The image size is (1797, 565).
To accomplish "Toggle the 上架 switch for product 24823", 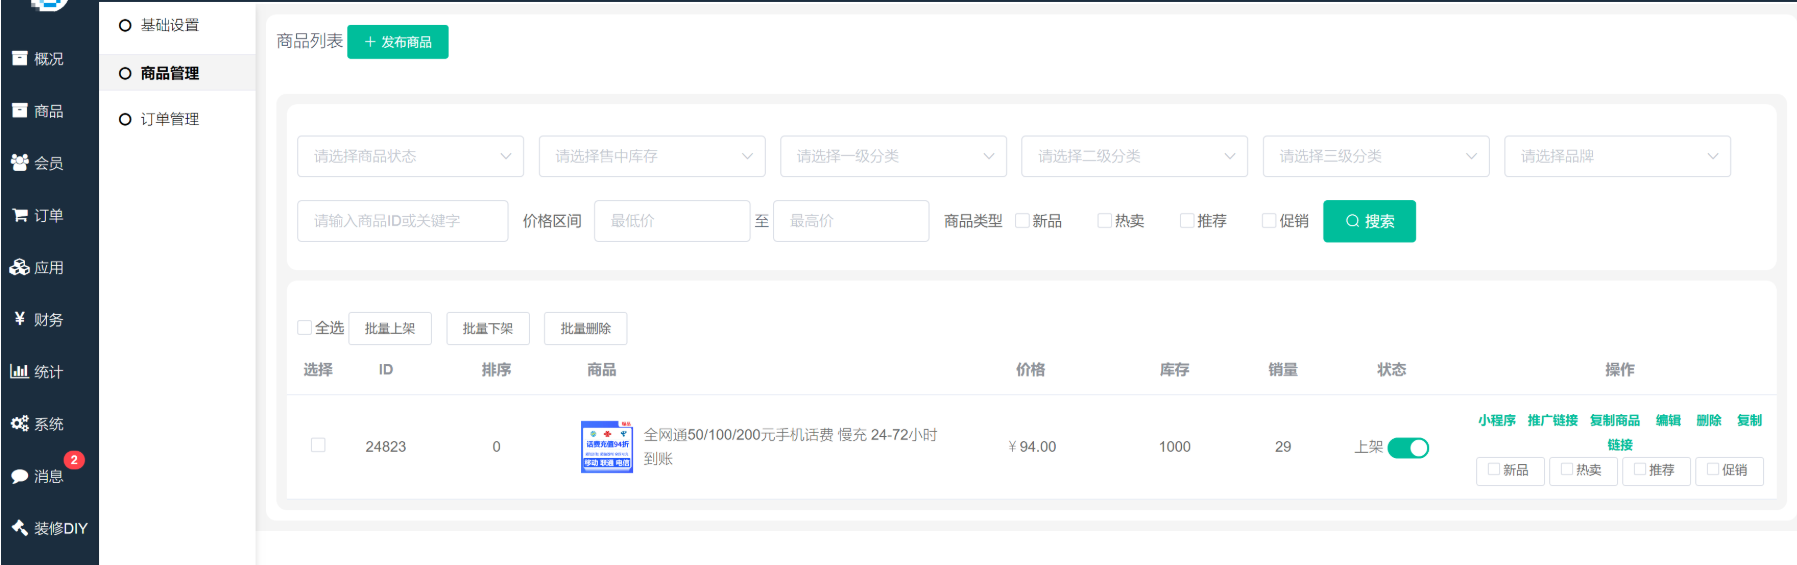I will pos(1408,448).
